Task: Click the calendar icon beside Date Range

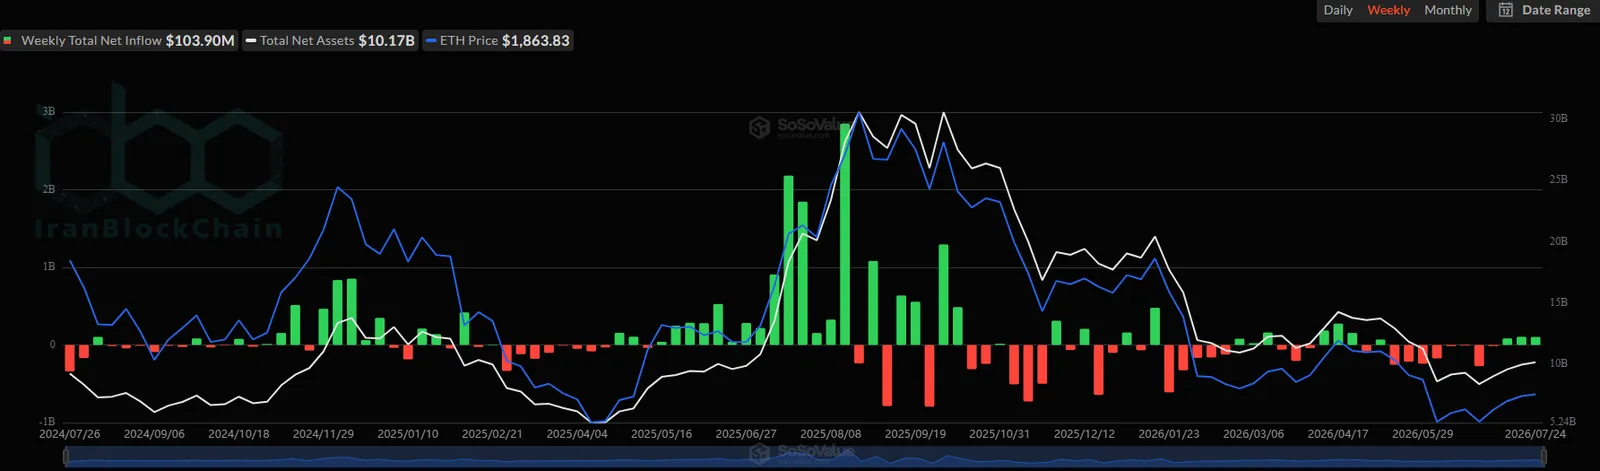Action: click(1505, 10)
